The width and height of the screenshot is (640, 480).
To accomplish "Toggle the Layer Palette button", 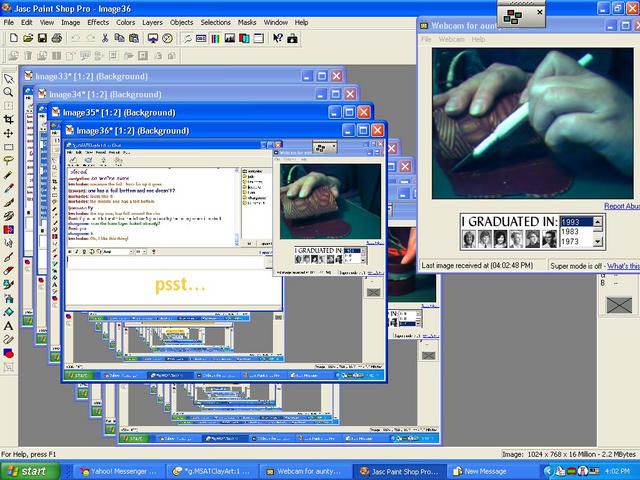I will [244, 38].
